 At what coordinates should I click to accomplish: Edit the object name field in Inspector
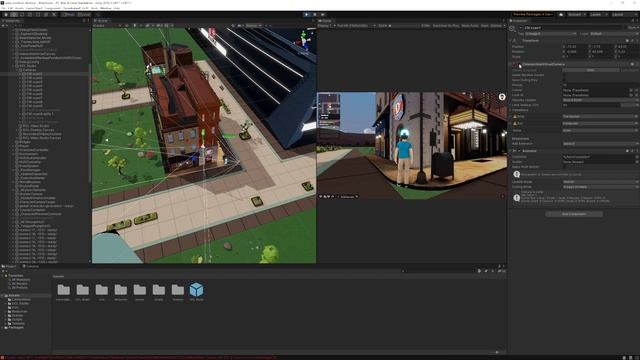click(574, 28)
